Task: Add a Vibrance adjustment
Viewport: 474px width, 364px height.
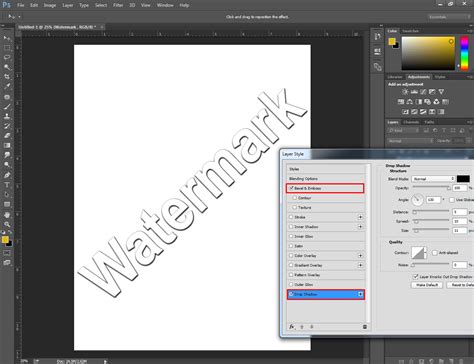Action: [x=441, y=92]
